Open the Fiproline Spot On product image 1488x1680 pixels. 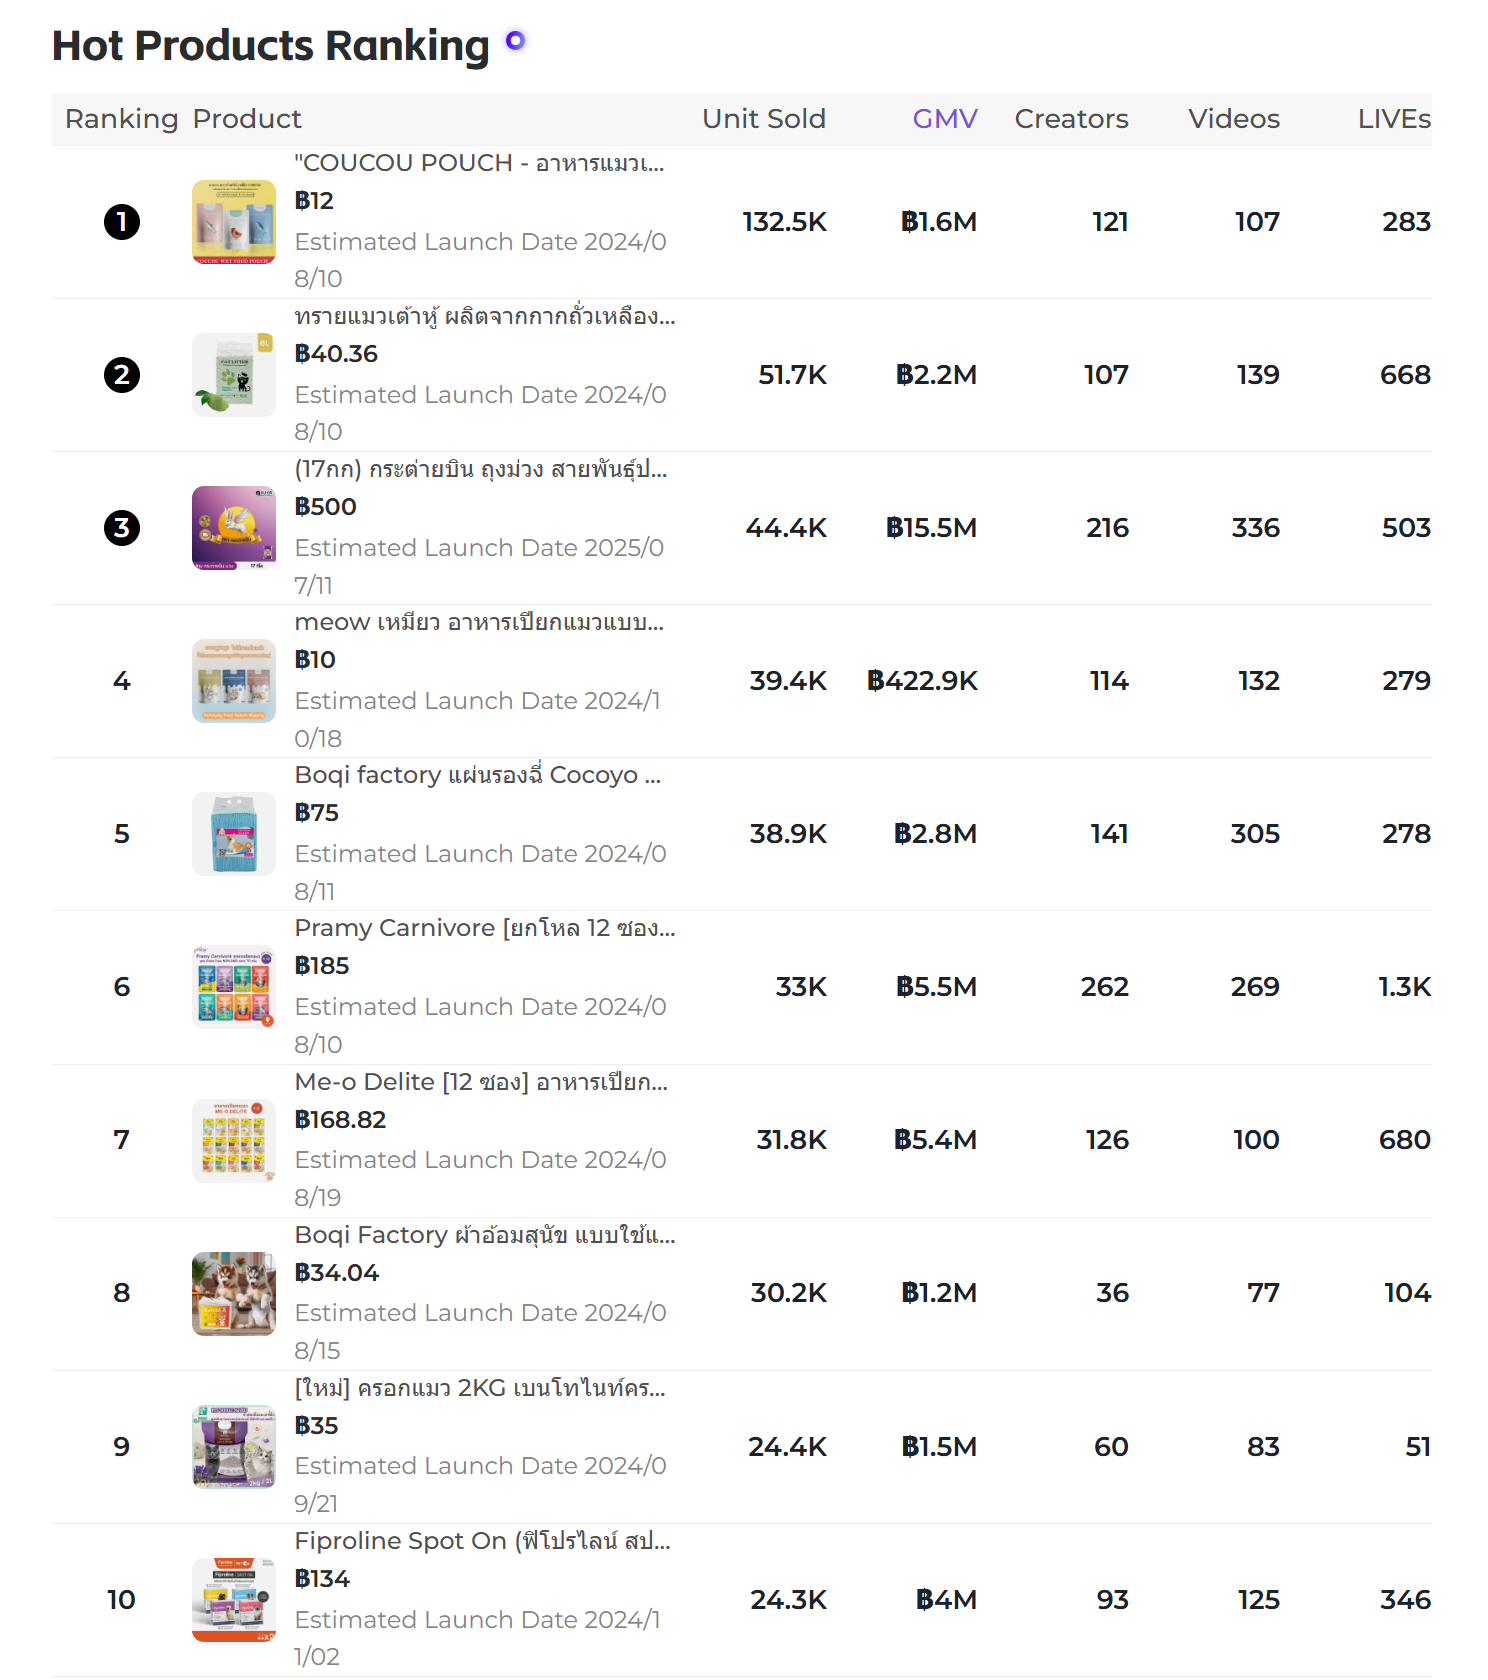tap(234, 1600)
